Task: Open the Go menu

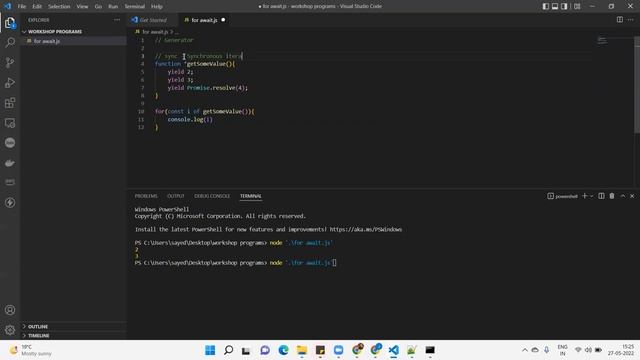Action: [98, 7]
